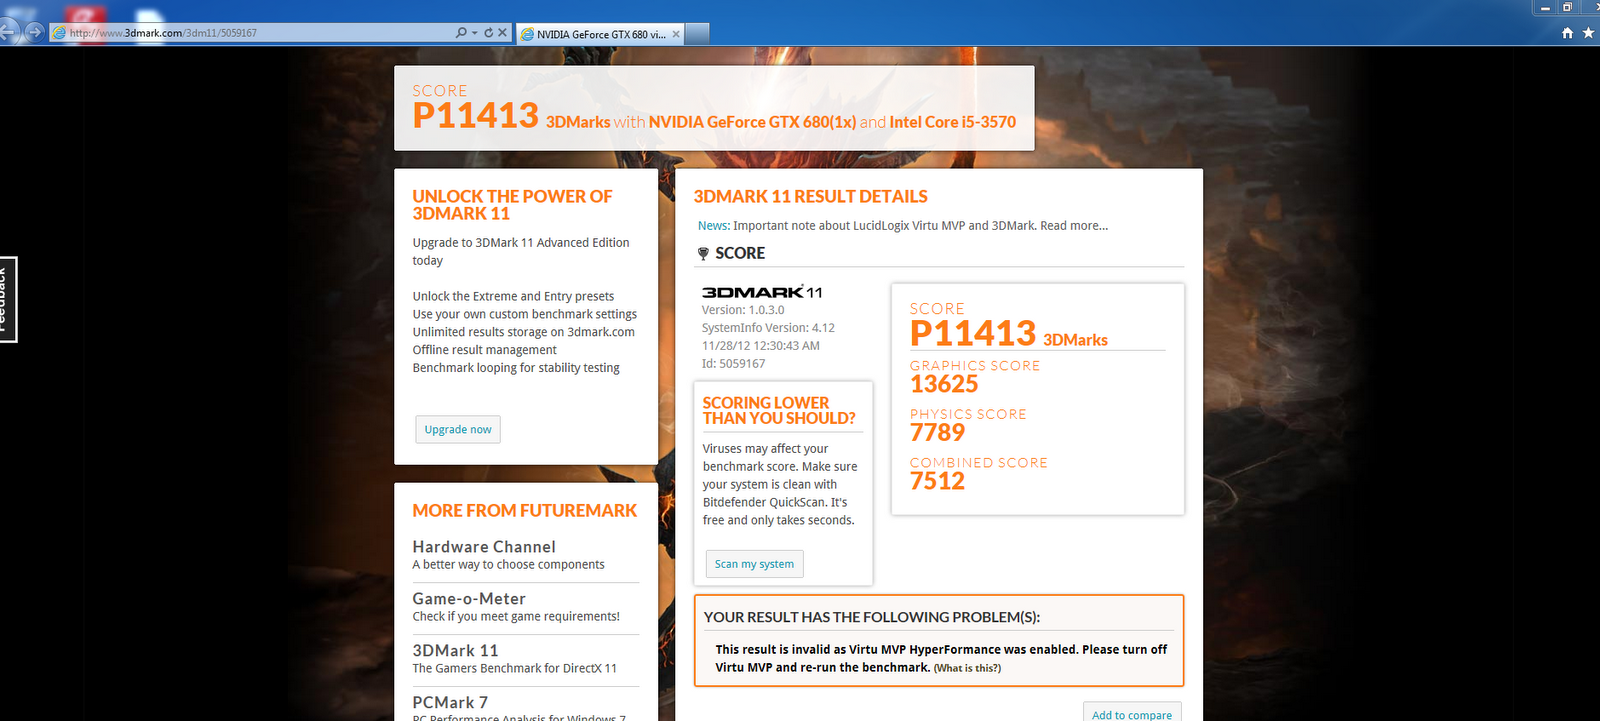The height and width of the screenshot is (721, 1600).
Task: Click NVIDIA GeForce GTX 680(1x) in the header
Action: pos(752,122)
